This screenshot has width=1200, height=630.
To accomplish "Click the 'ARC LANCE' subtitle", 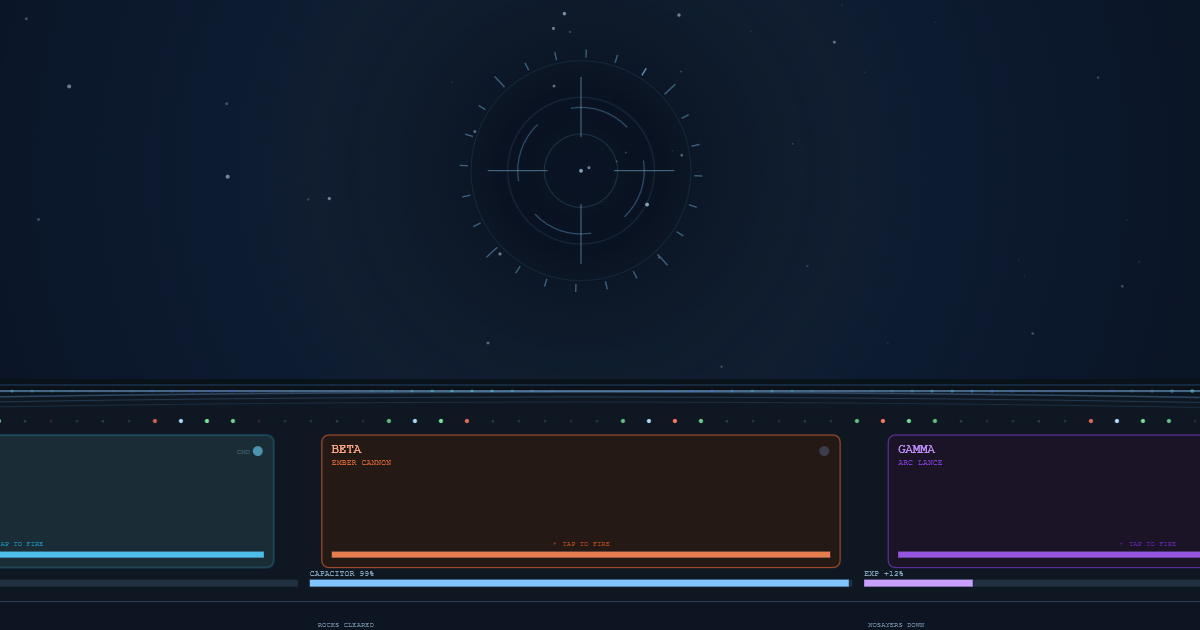I will 920,463.
